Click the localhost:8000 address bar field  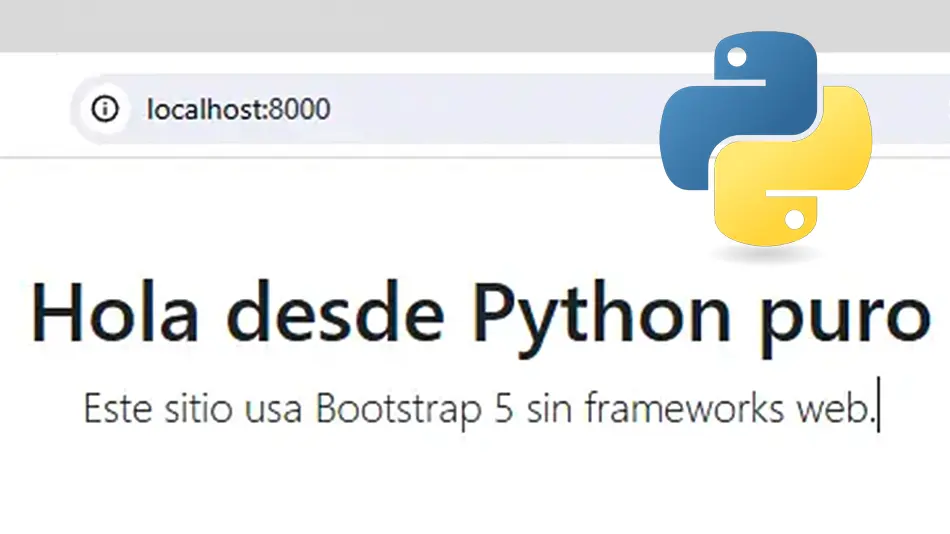510,109
